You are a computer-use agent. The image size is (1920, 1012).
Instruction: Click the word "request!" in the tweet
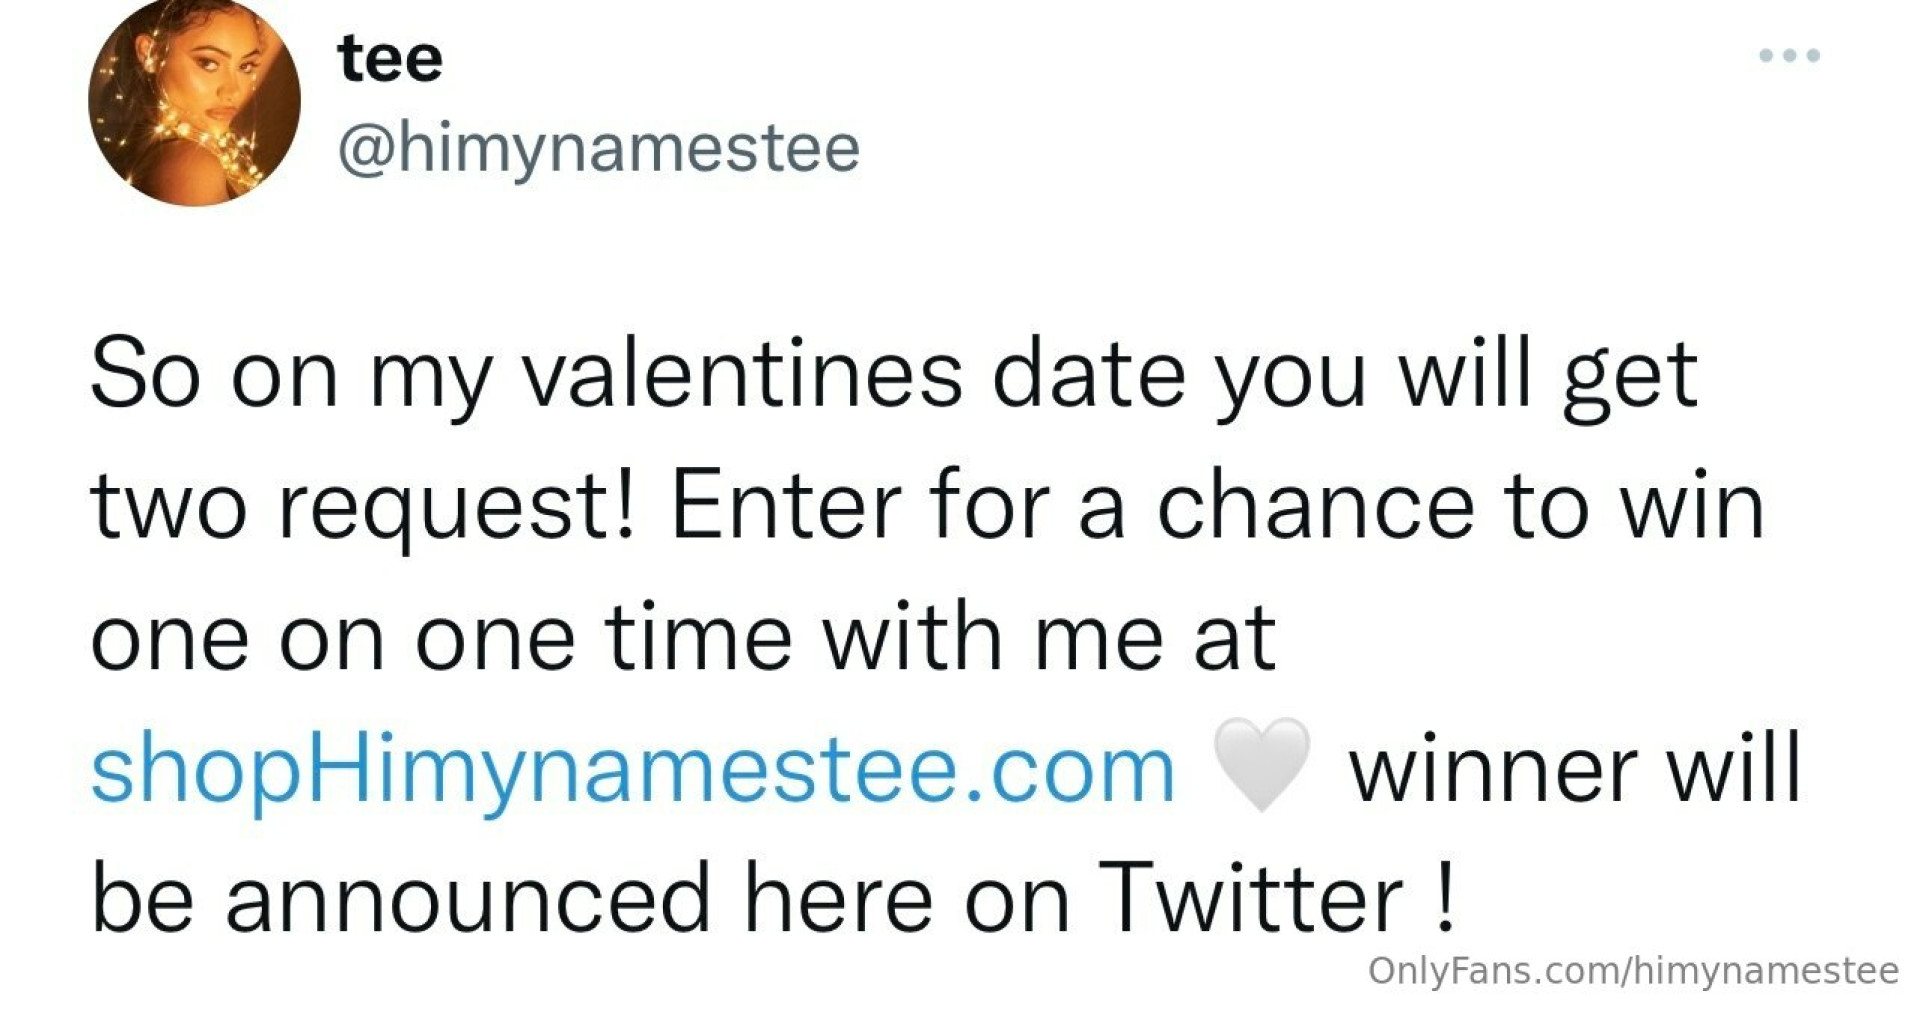455,506
